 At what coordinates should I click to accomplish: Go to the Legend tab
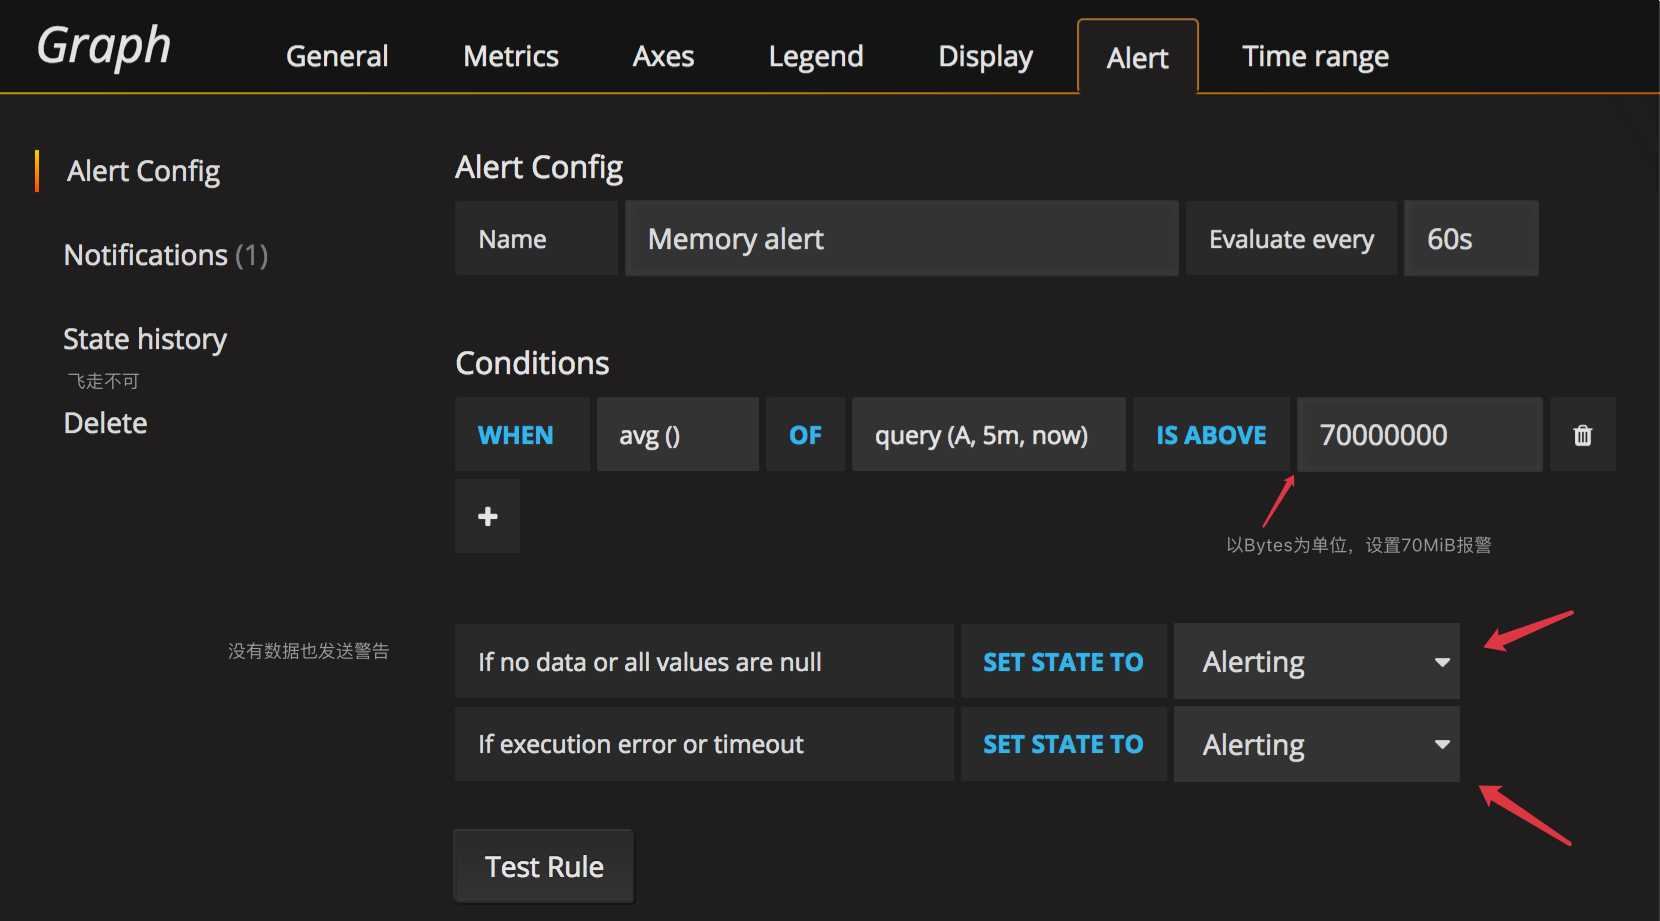tap(816, 56)
